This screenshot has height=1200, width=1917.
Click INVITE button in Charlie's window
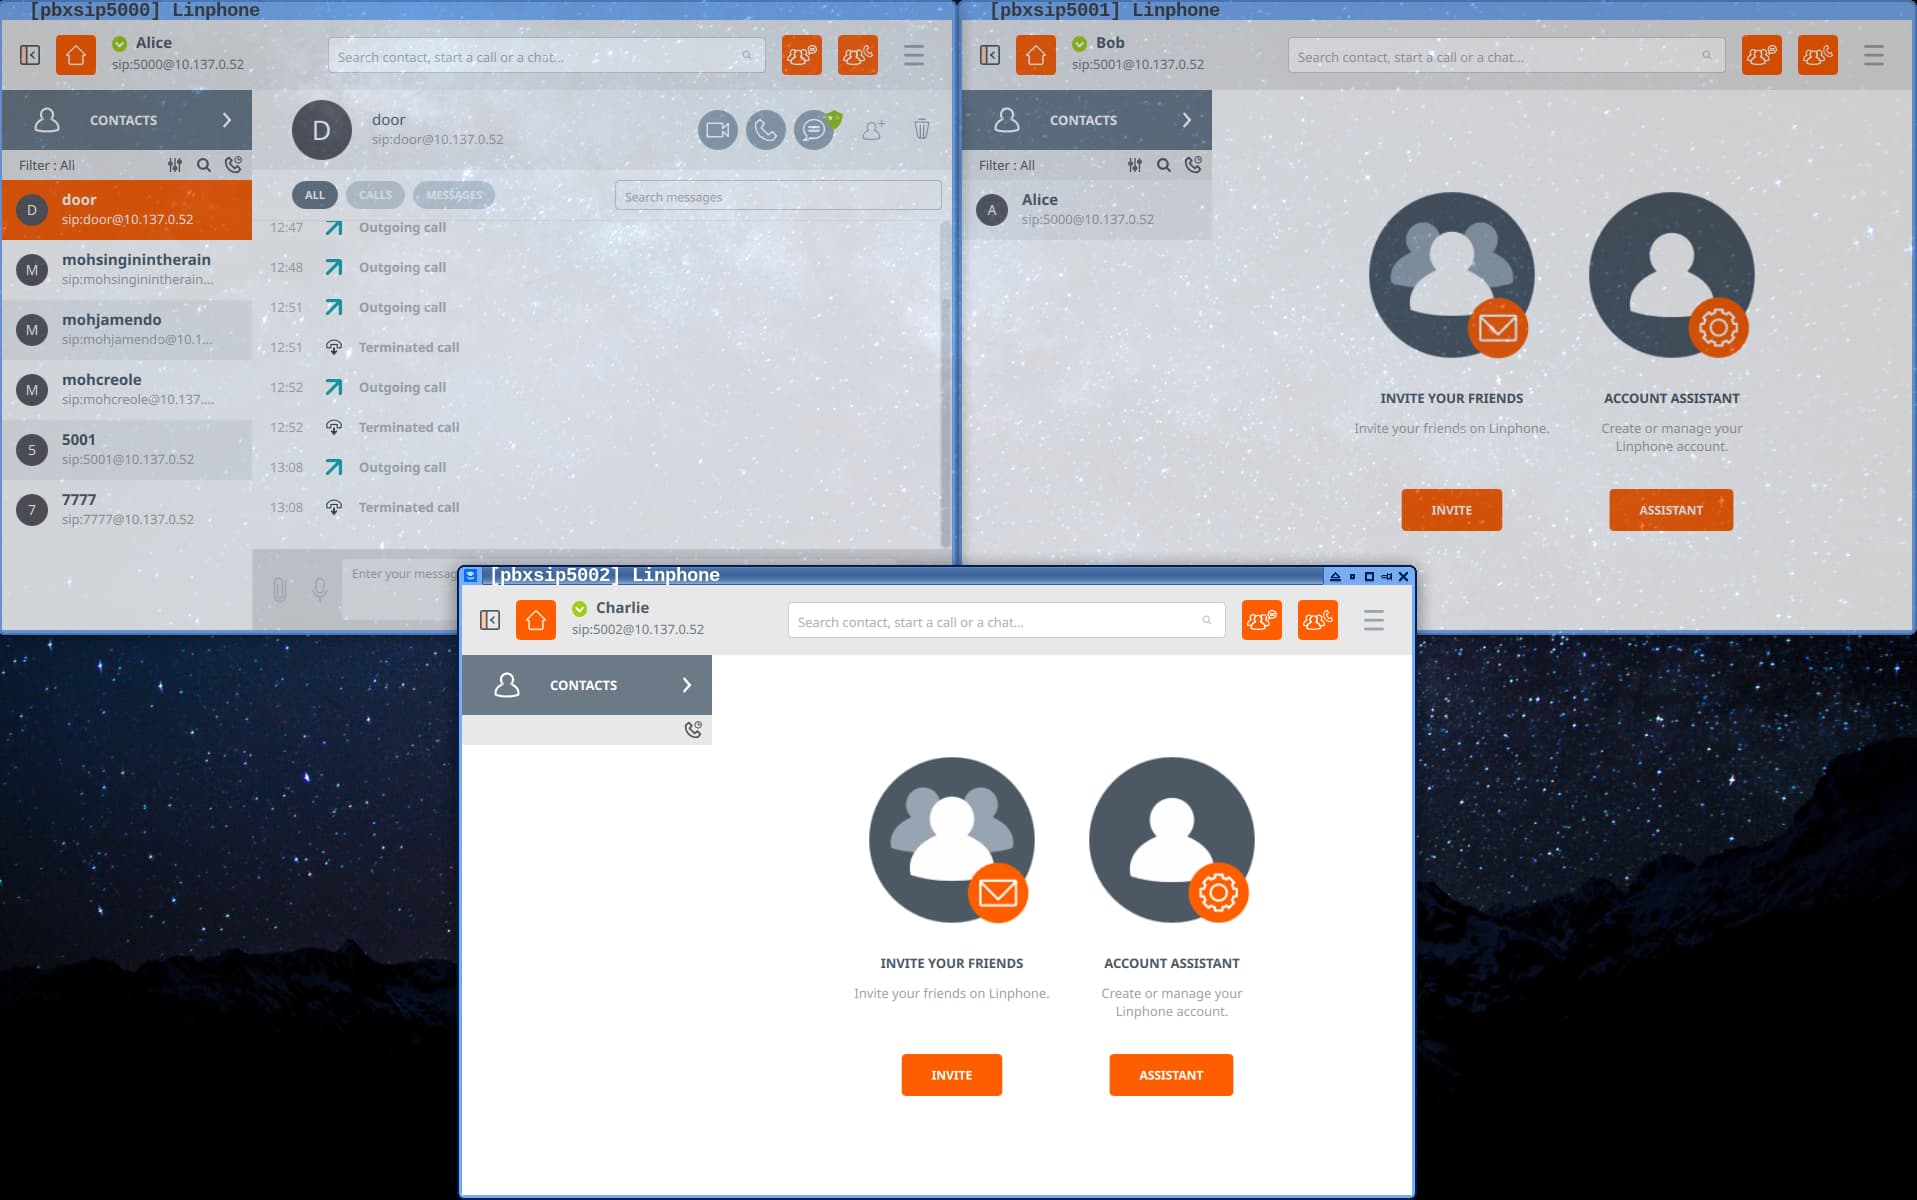[x=951, y=1075]
